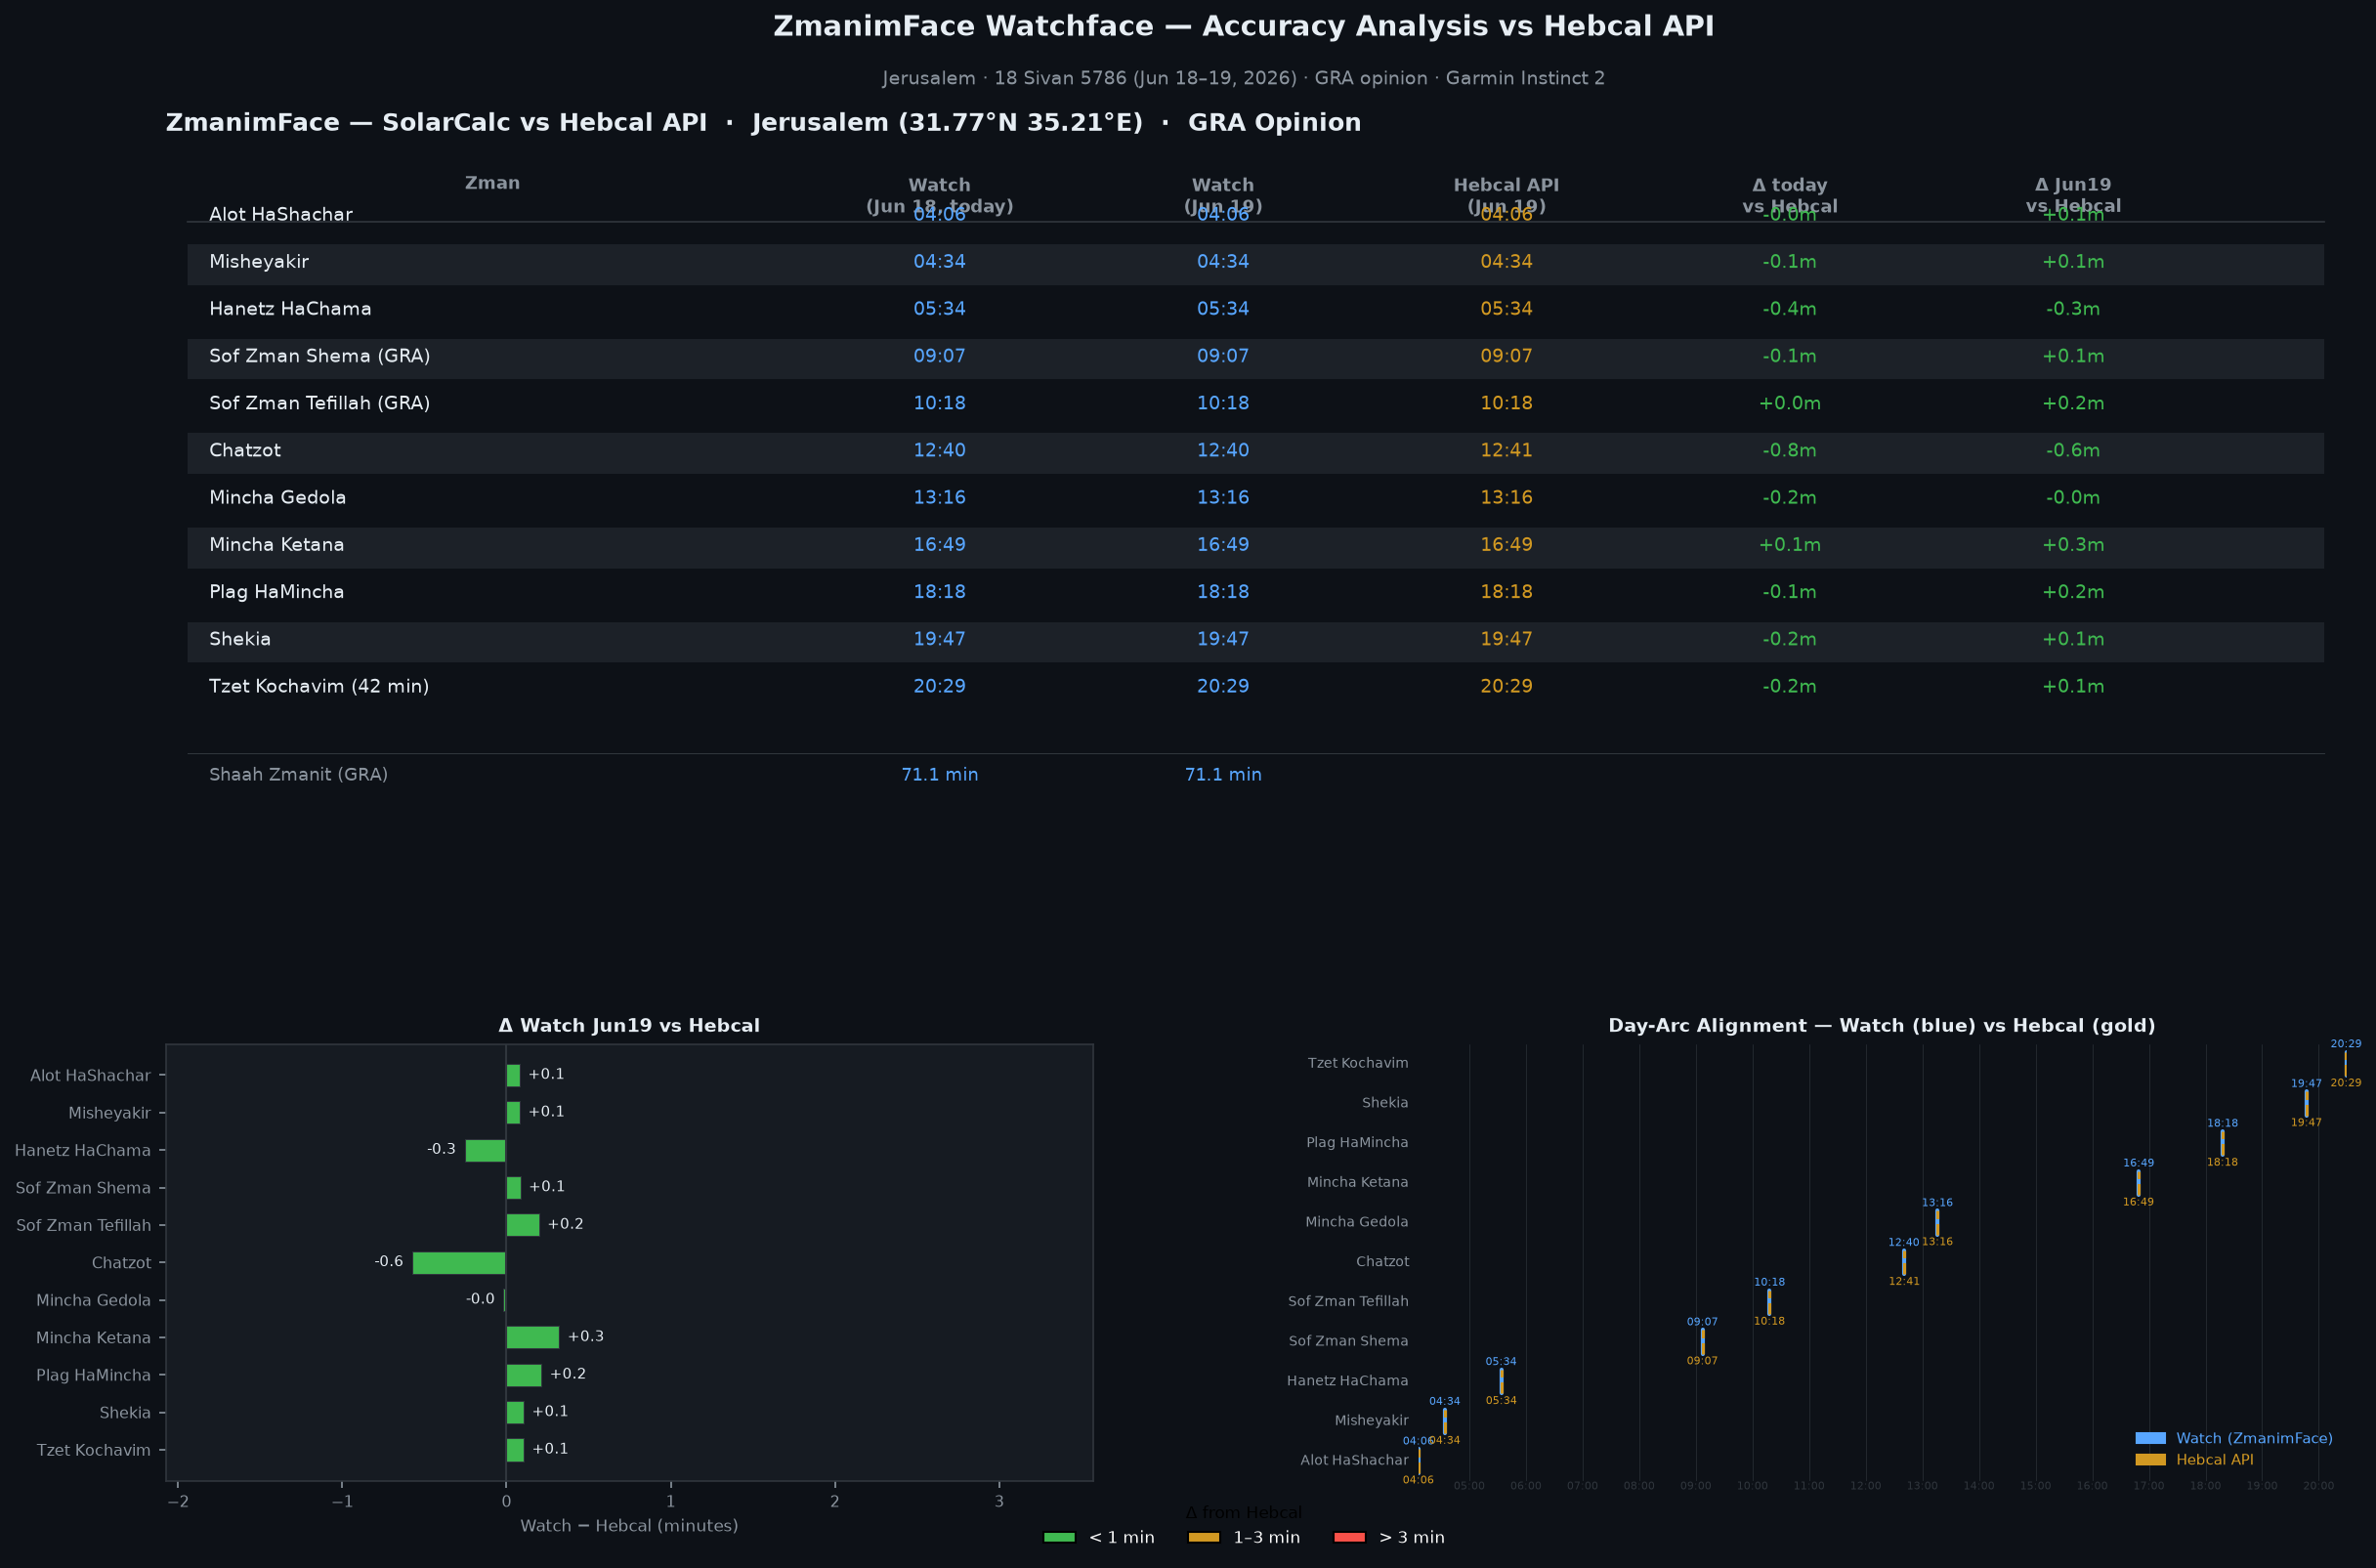
Task: Click the Plag HaMincha +0.2m Jun19 delta
Action: pos(2073,592)
